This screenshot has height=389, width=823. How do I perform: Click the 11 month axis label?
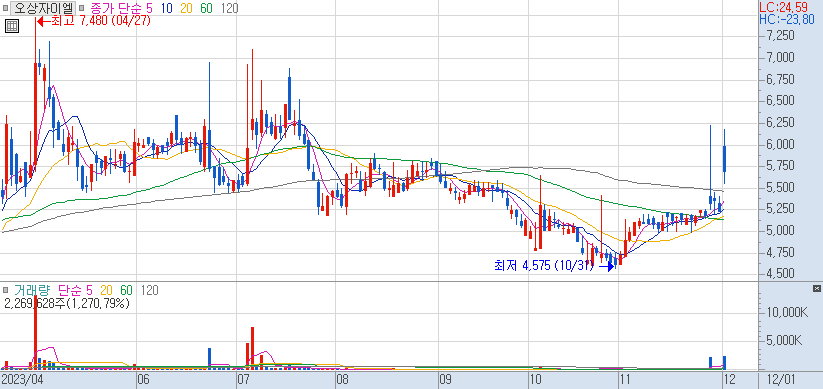626,379
